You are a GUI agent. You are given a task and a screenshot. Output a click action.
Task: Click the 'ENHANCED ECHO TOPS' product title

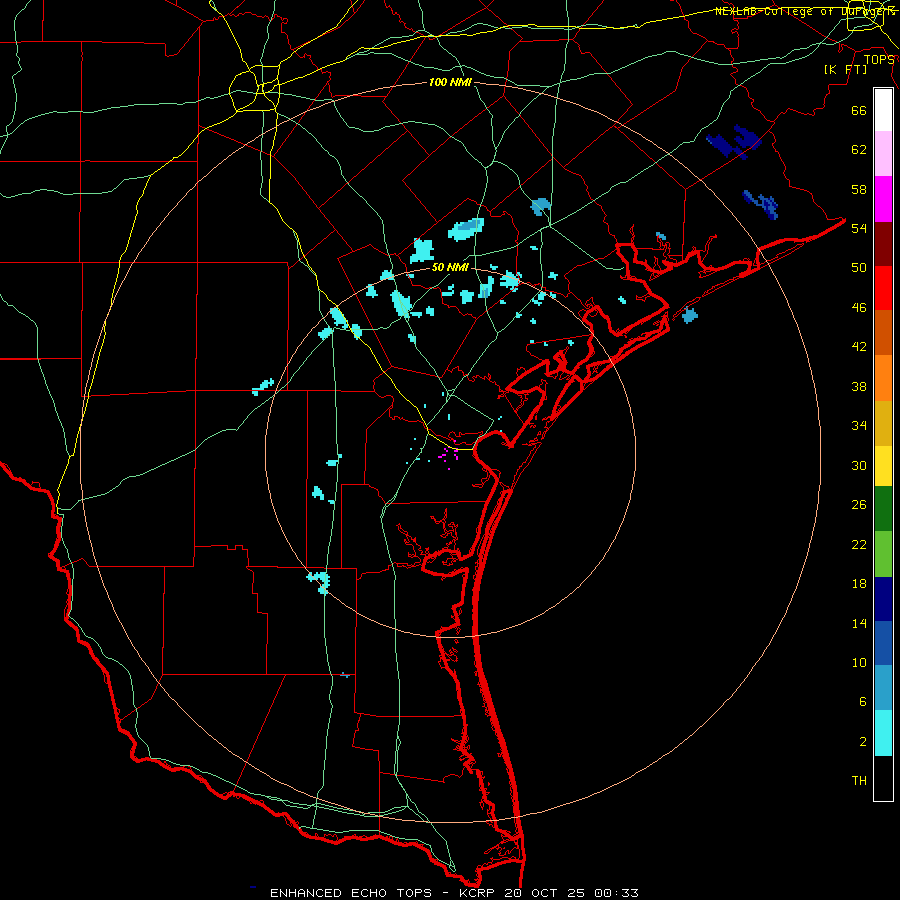[351, 893]
